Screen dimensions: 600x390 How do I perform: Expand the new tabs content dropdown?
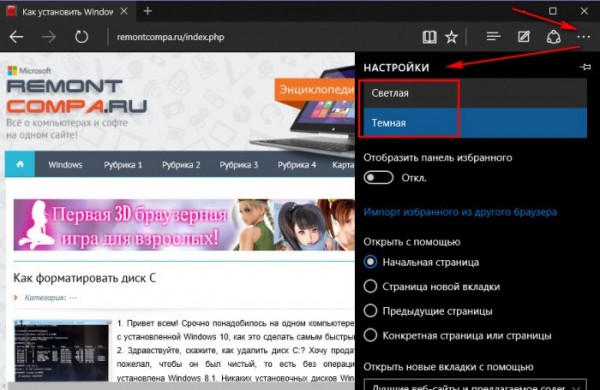pos(475,385)
